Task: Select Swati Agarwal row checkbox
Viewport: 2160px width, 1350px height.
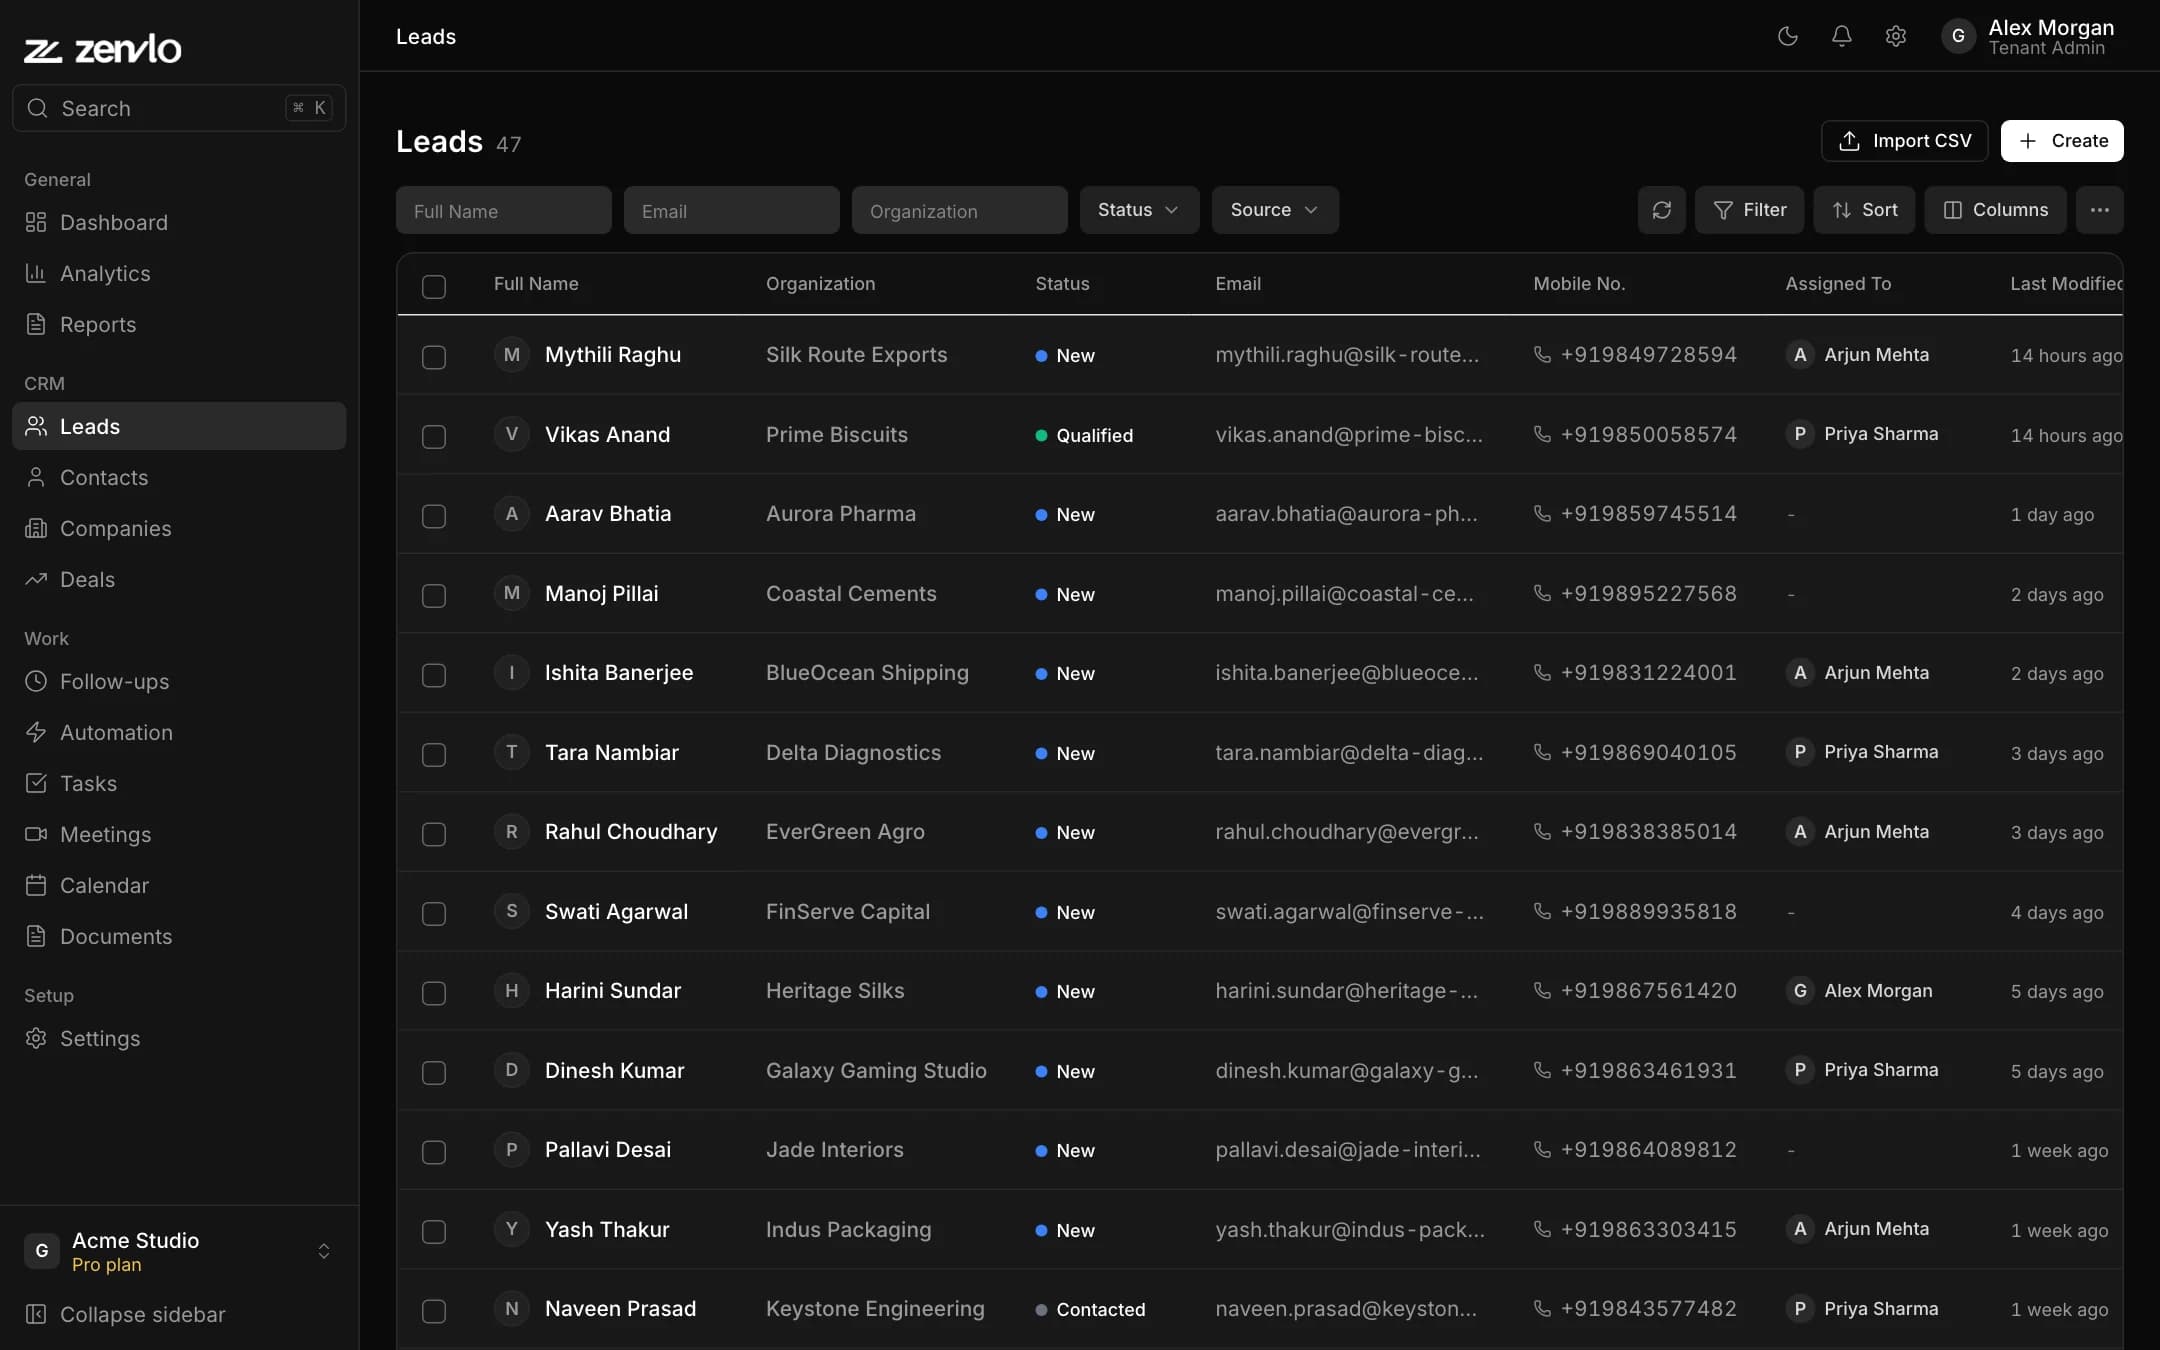Action: click(x=434, y=913)
